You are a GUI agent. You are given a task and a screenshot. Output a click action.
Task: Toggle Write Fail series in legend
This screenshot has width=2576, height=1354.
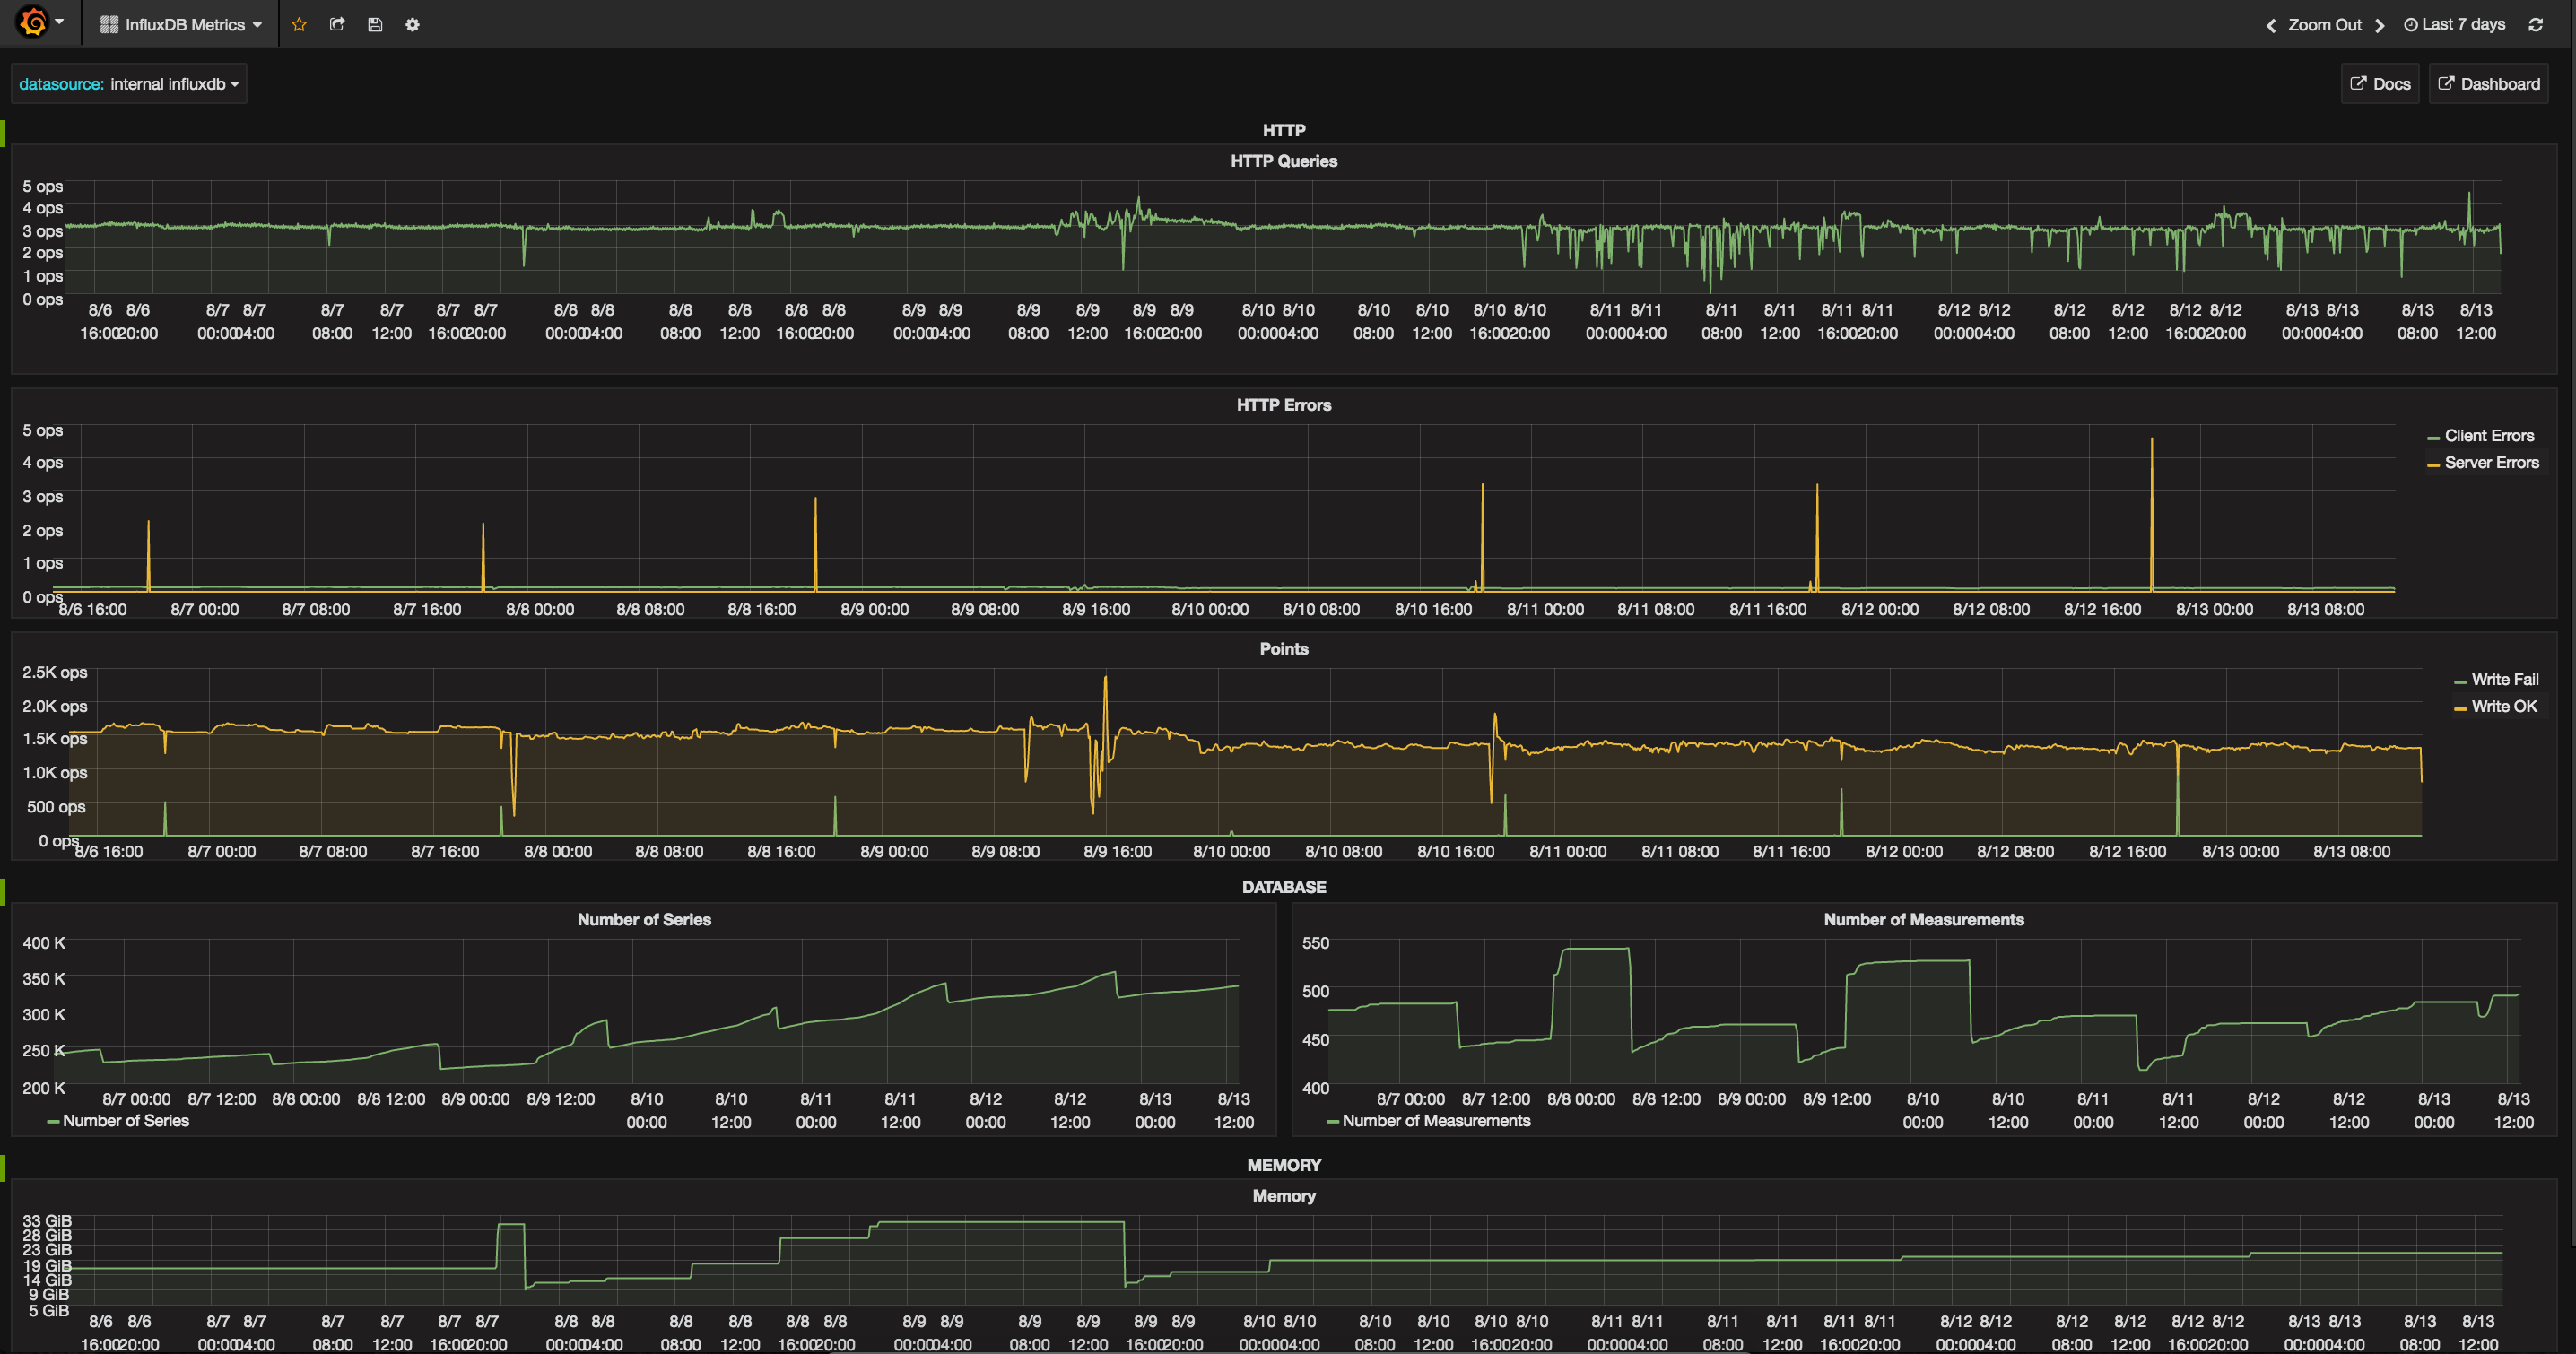[2504, 680]
